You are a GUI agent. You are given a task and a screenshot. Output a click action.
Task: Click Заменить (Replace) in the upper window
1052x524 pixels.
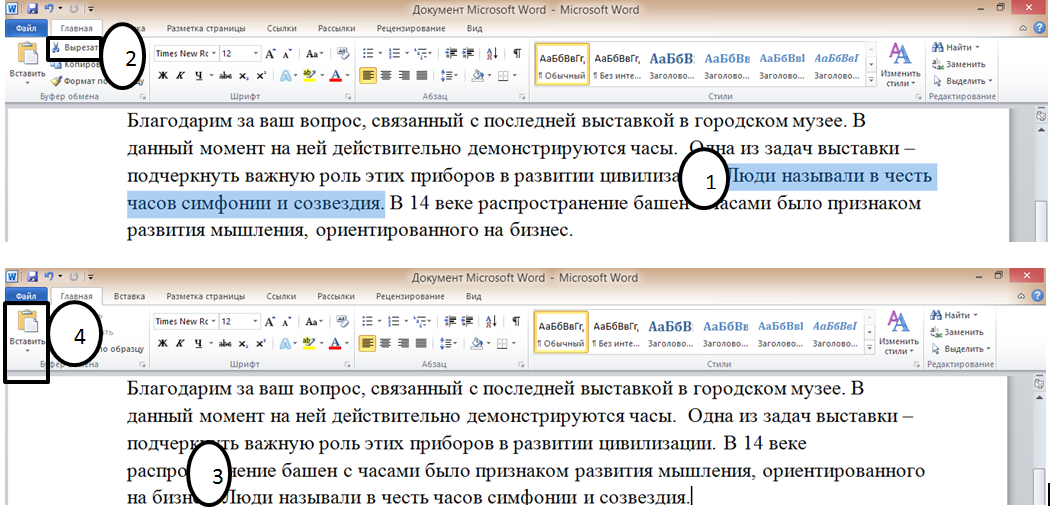coord(958,64)
